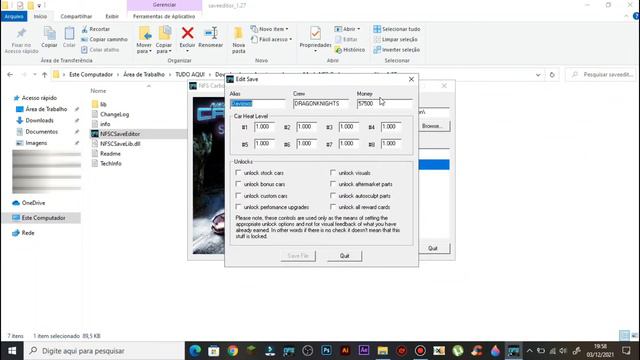The width and height of the screenshot is (640, 360).
Task: Enable unlock bonus cars checkbox
Action: (x=238, y=184)
